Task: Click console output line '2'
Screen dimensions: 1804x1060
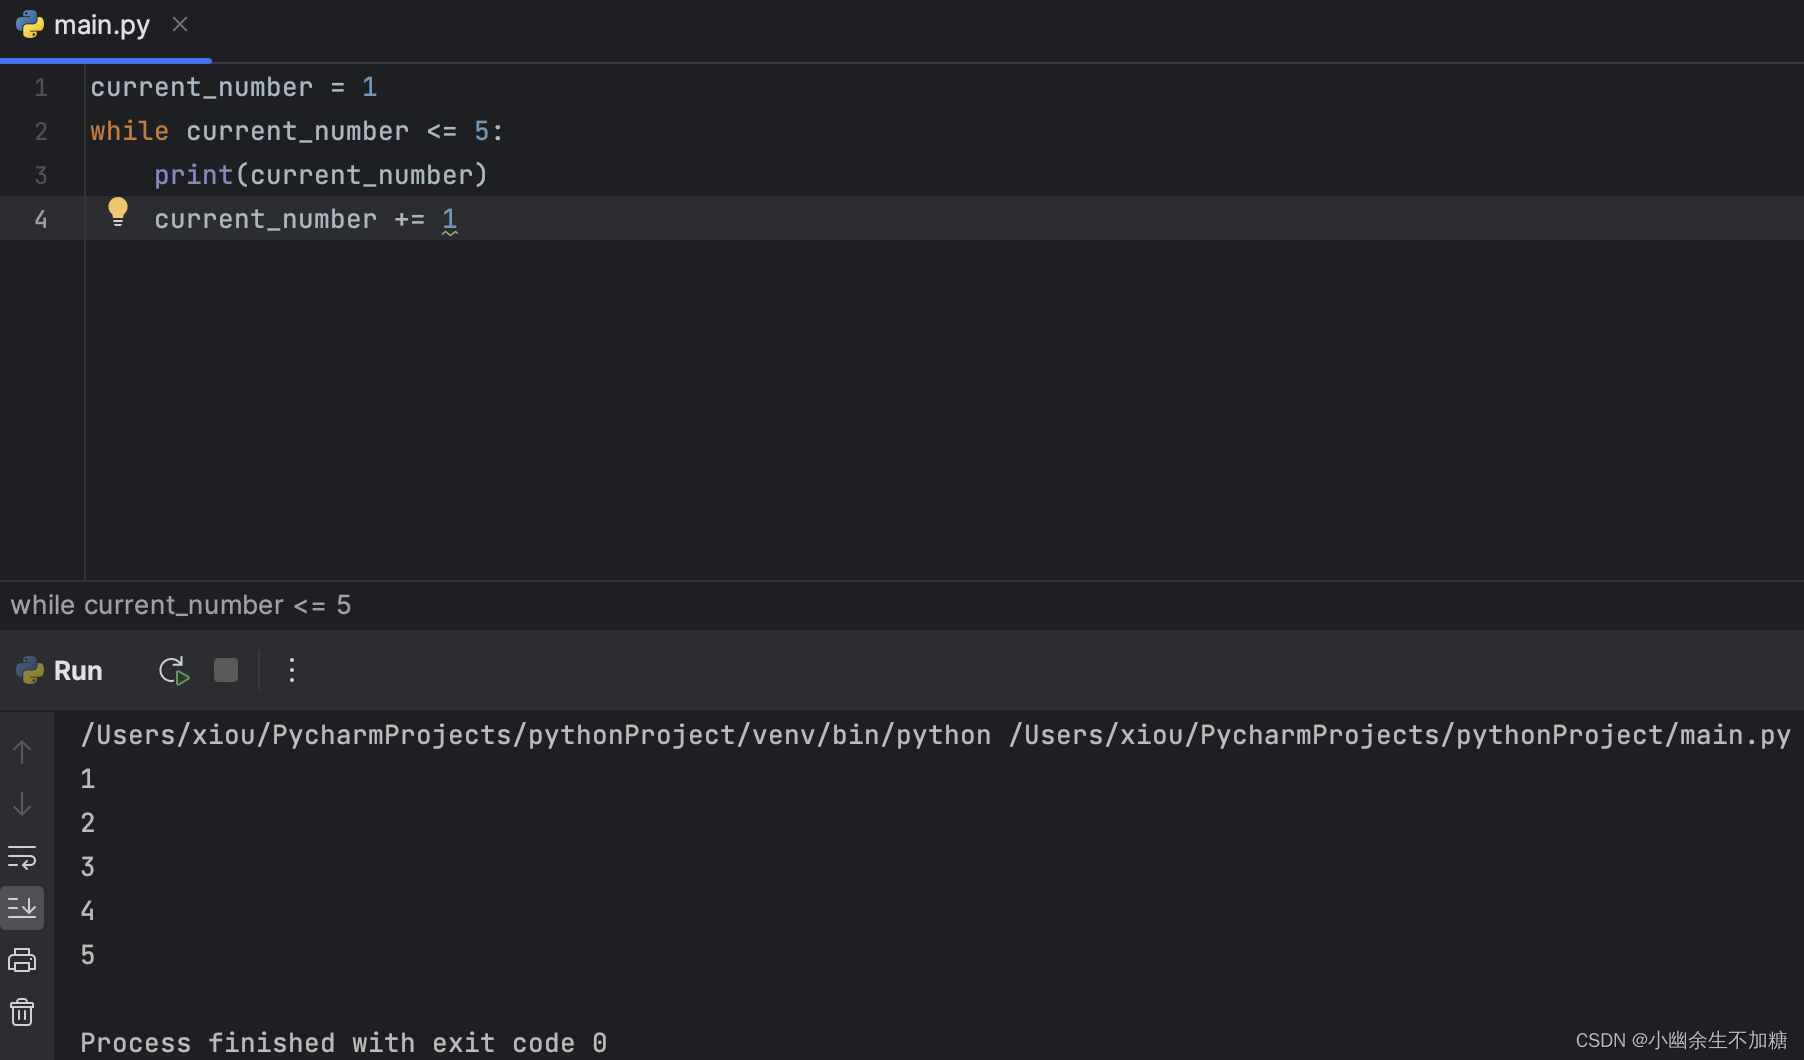Action: [x=88, y=823]
